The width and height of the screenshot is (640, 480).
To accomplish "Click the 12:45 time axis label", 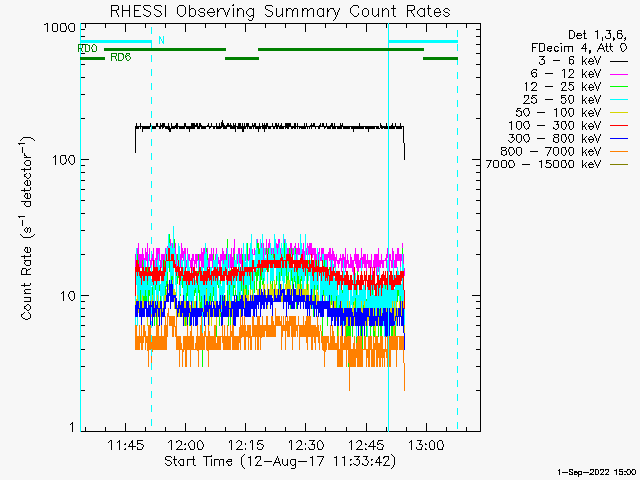I will 366,445.
